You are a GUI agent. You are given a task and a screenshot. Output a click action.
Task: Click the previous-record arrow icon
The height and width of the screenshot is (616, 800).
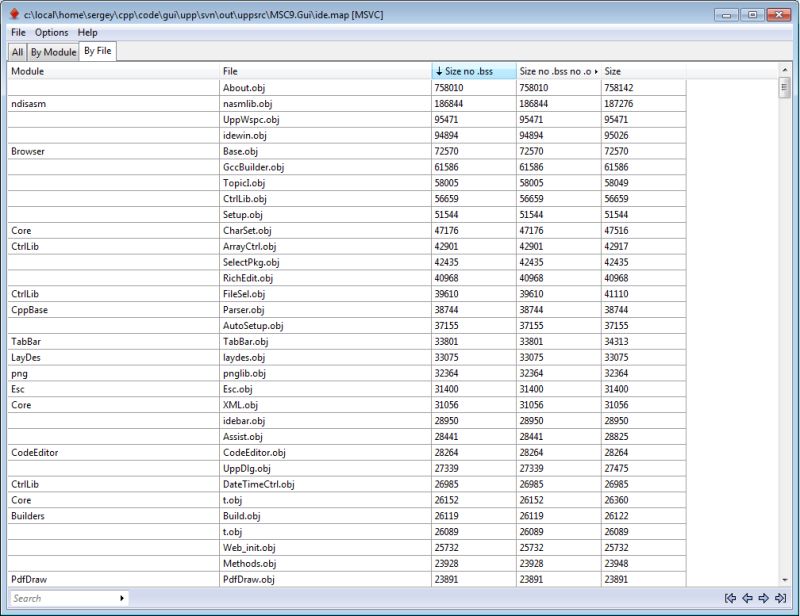click(748, 598)
